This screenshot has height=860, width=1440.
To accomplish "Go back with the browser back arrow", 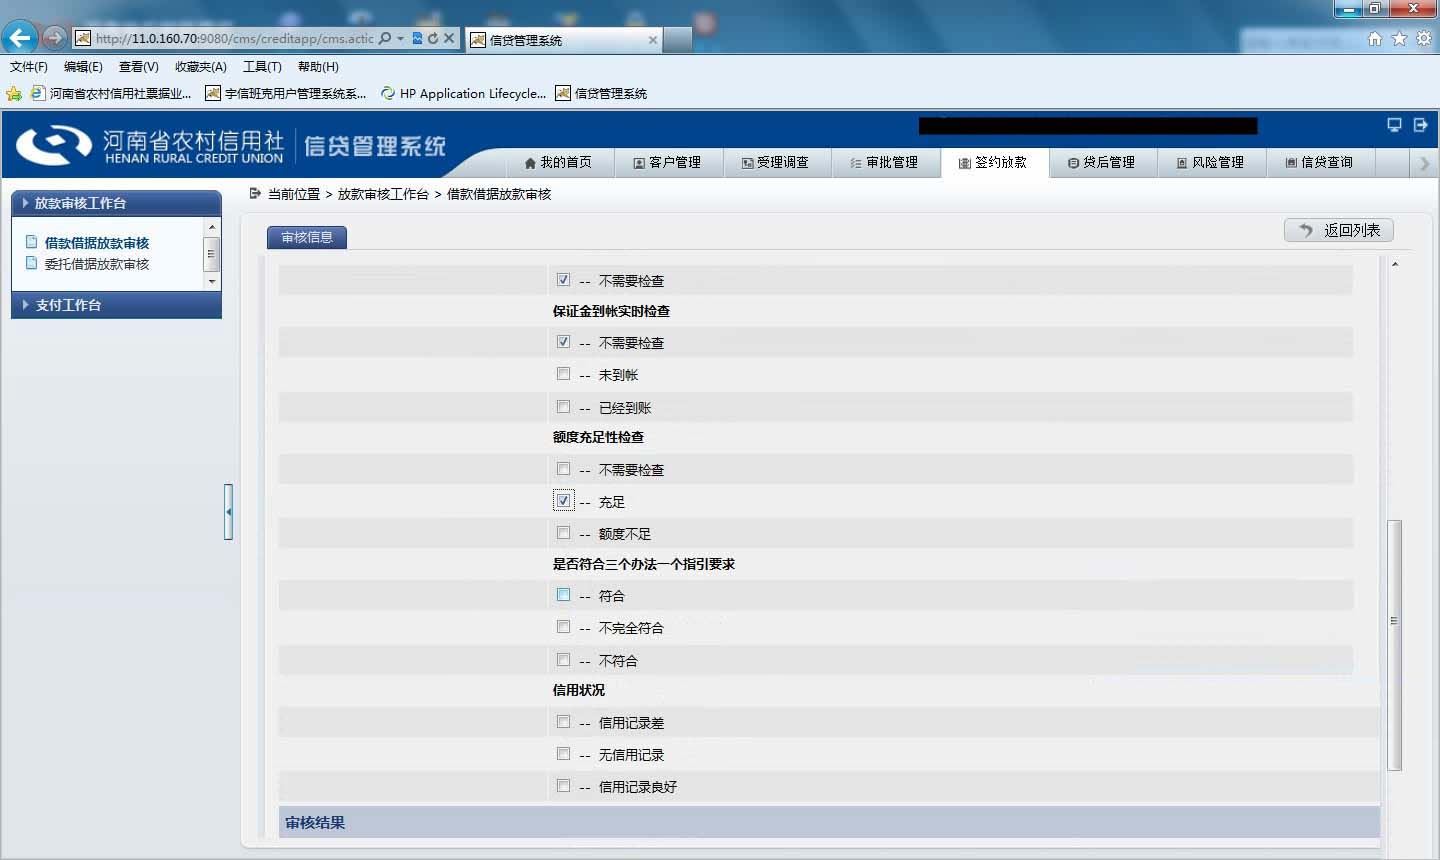I will 19,38.
